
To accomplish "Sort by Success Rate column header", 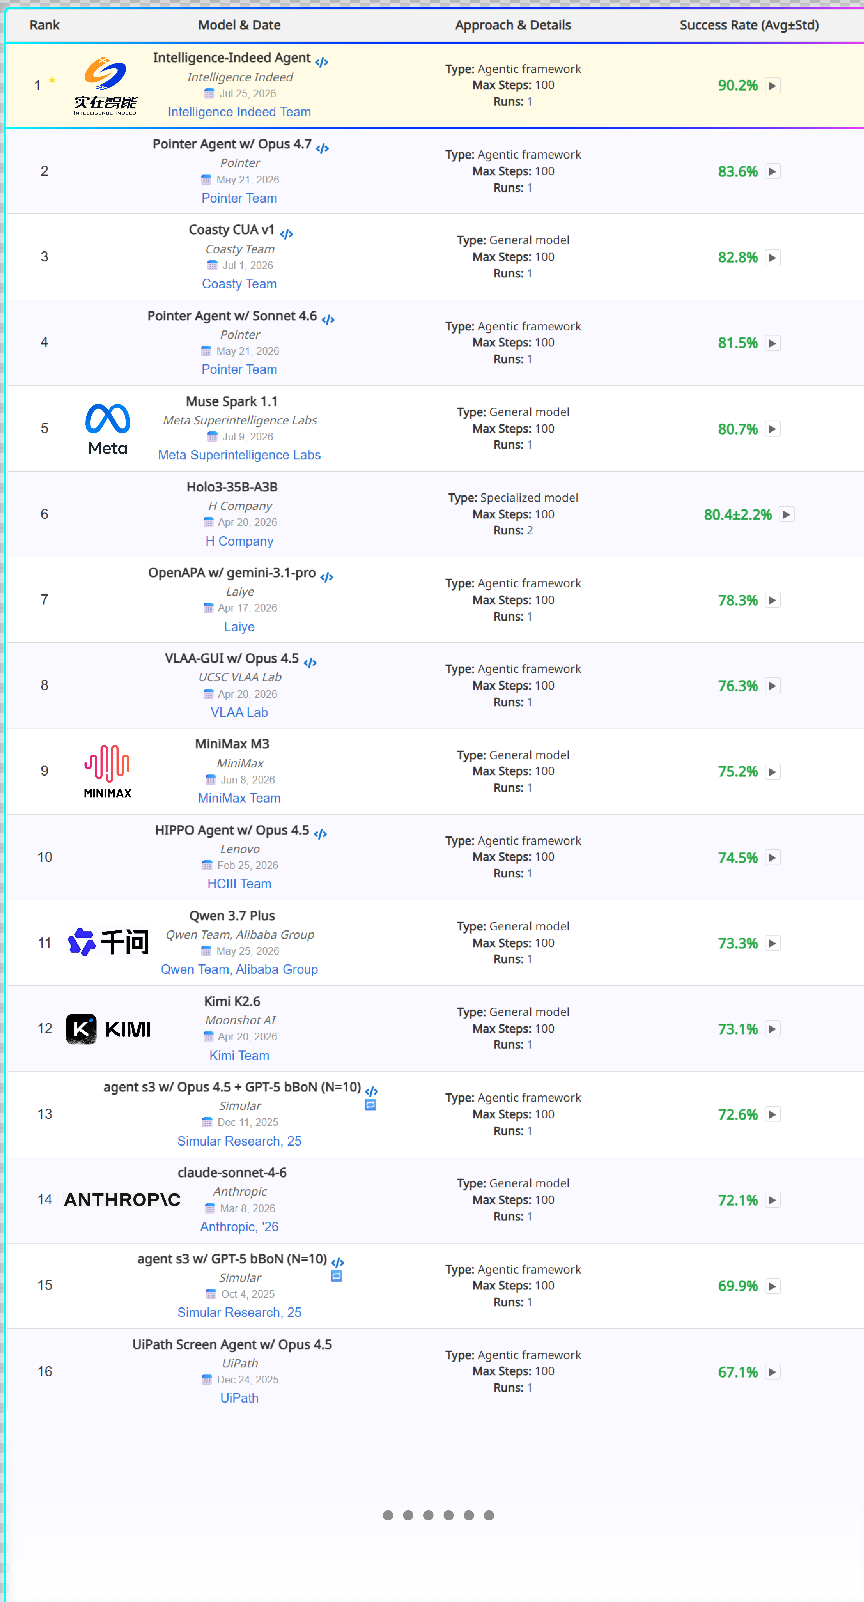I will click(x=749, y=25).
